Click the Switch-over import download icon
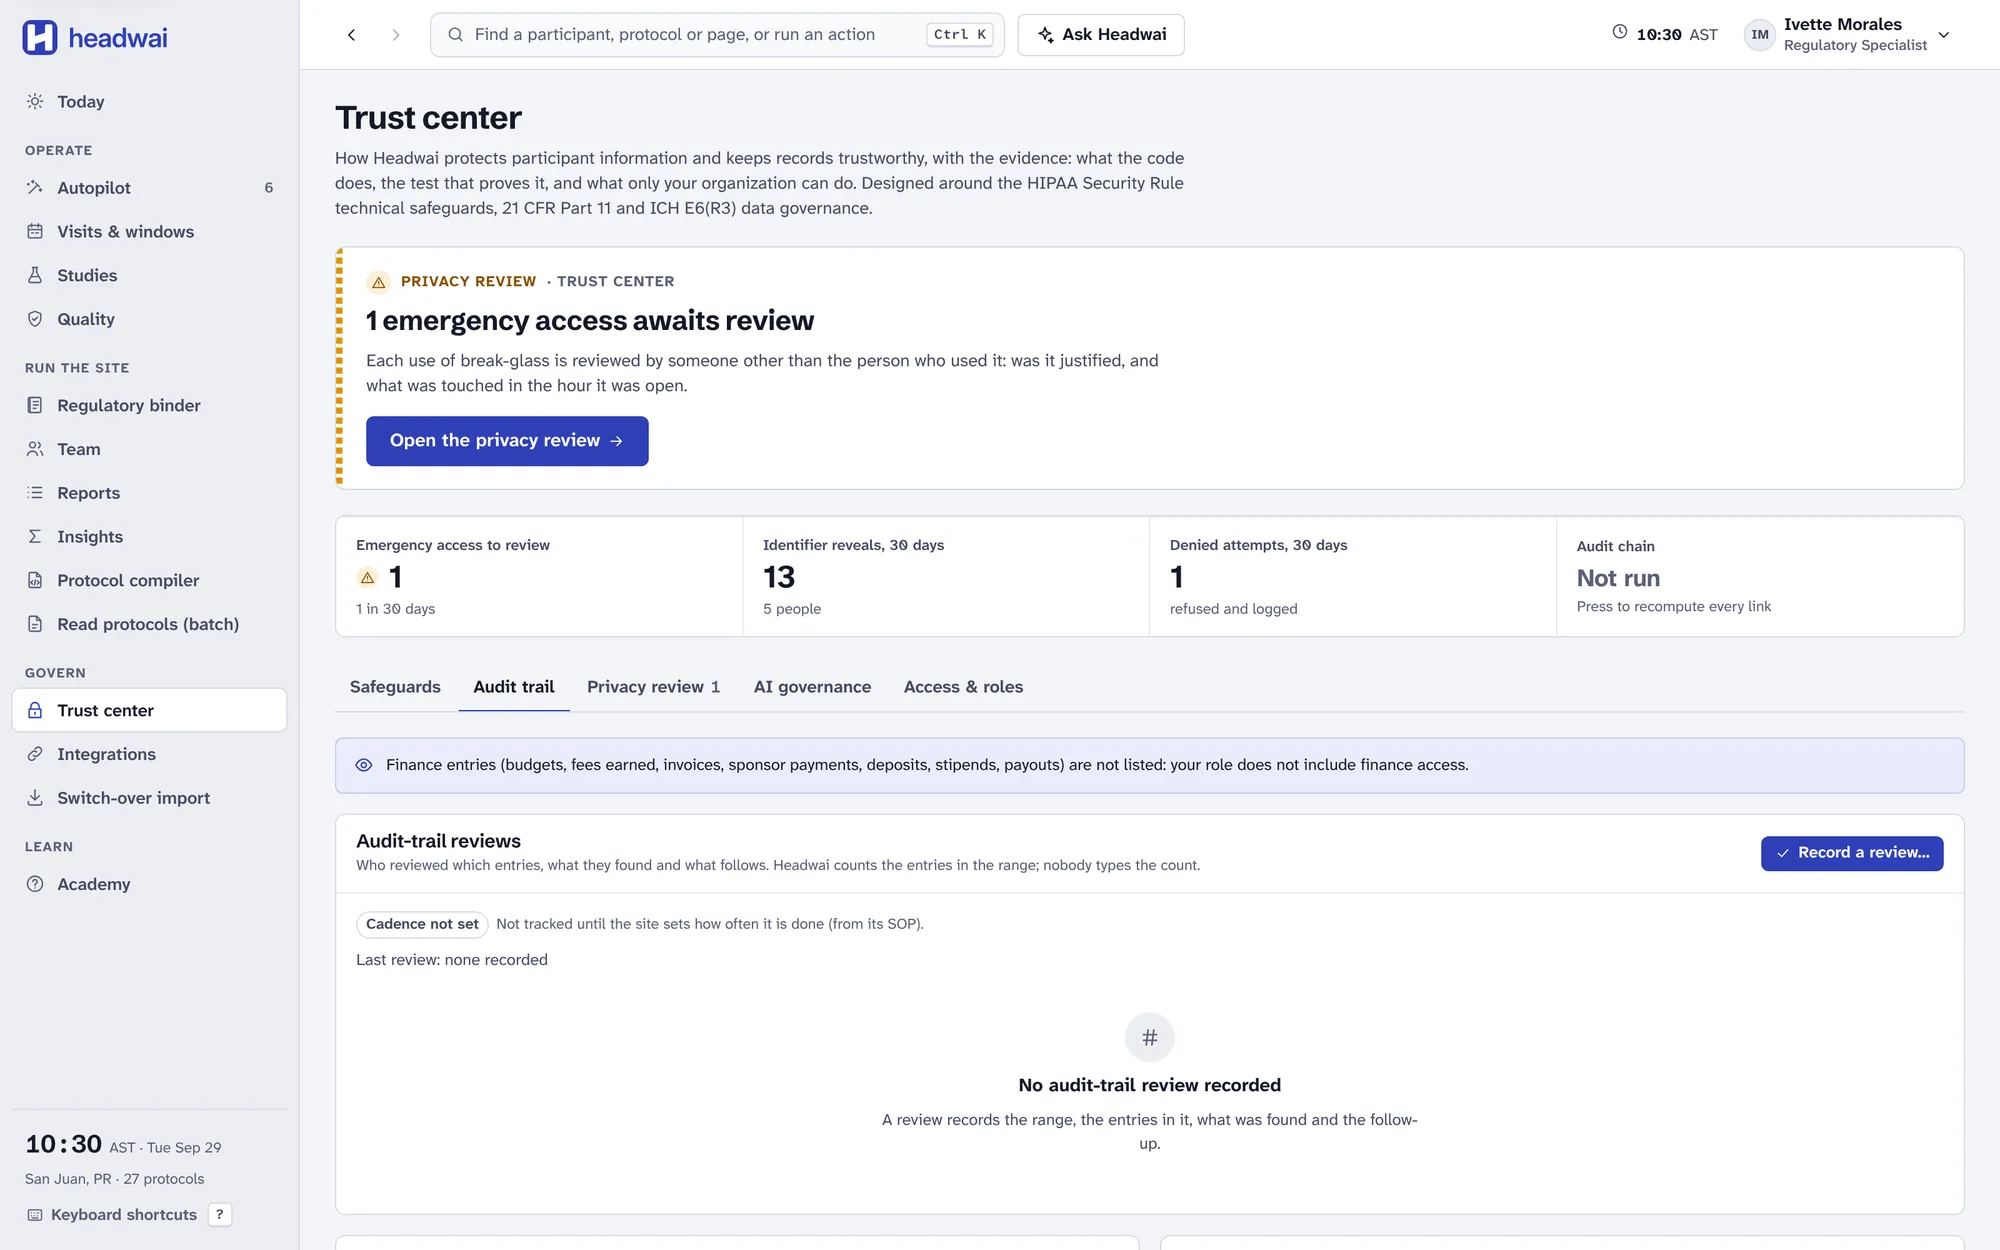 35,797
